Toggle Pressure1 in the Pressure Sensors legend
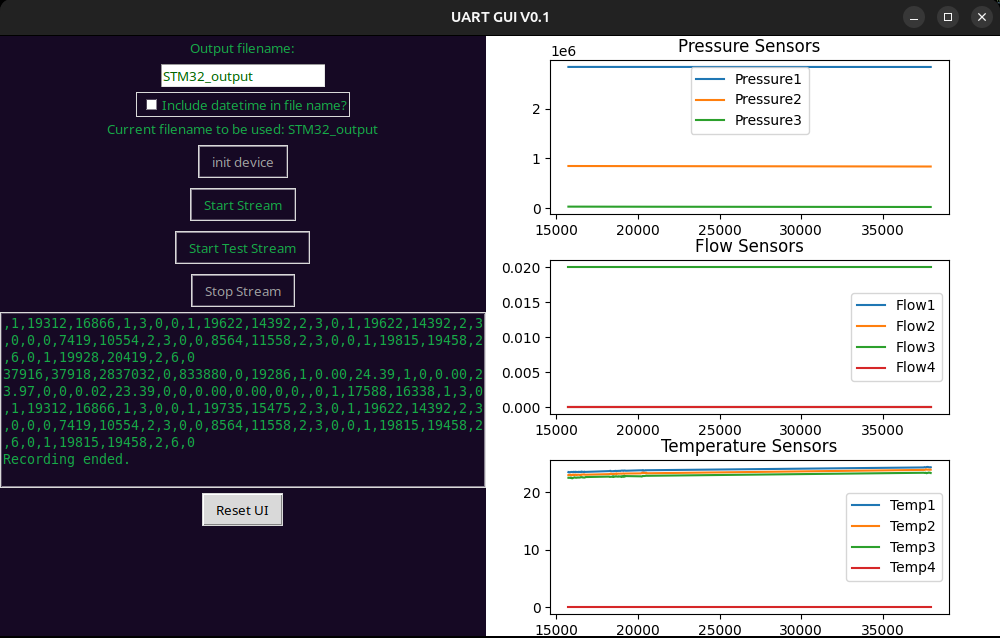1000x638 pixels. pos(768,78)
